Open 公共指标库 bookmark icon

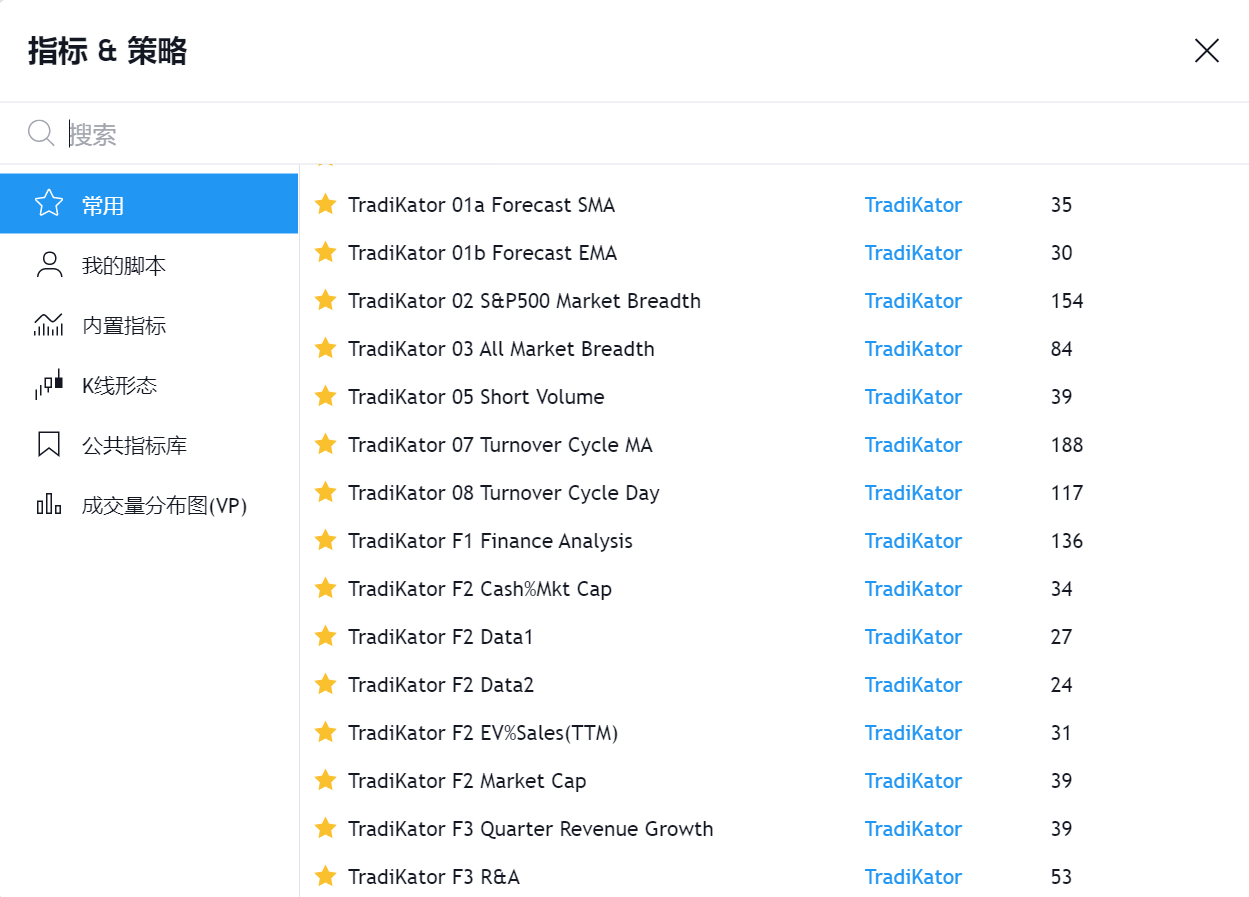(48, 445)
